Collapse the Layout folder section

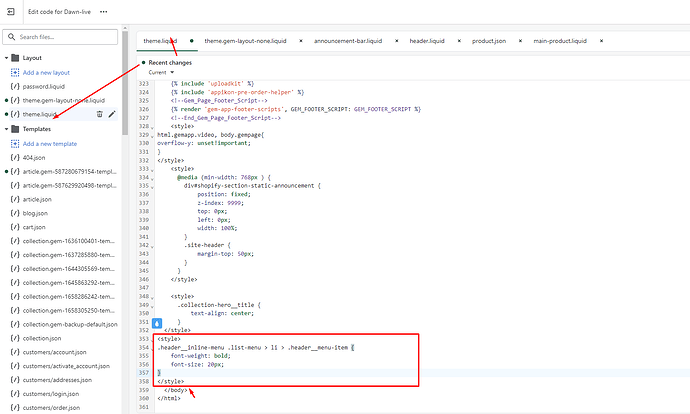tap(4, 58)
